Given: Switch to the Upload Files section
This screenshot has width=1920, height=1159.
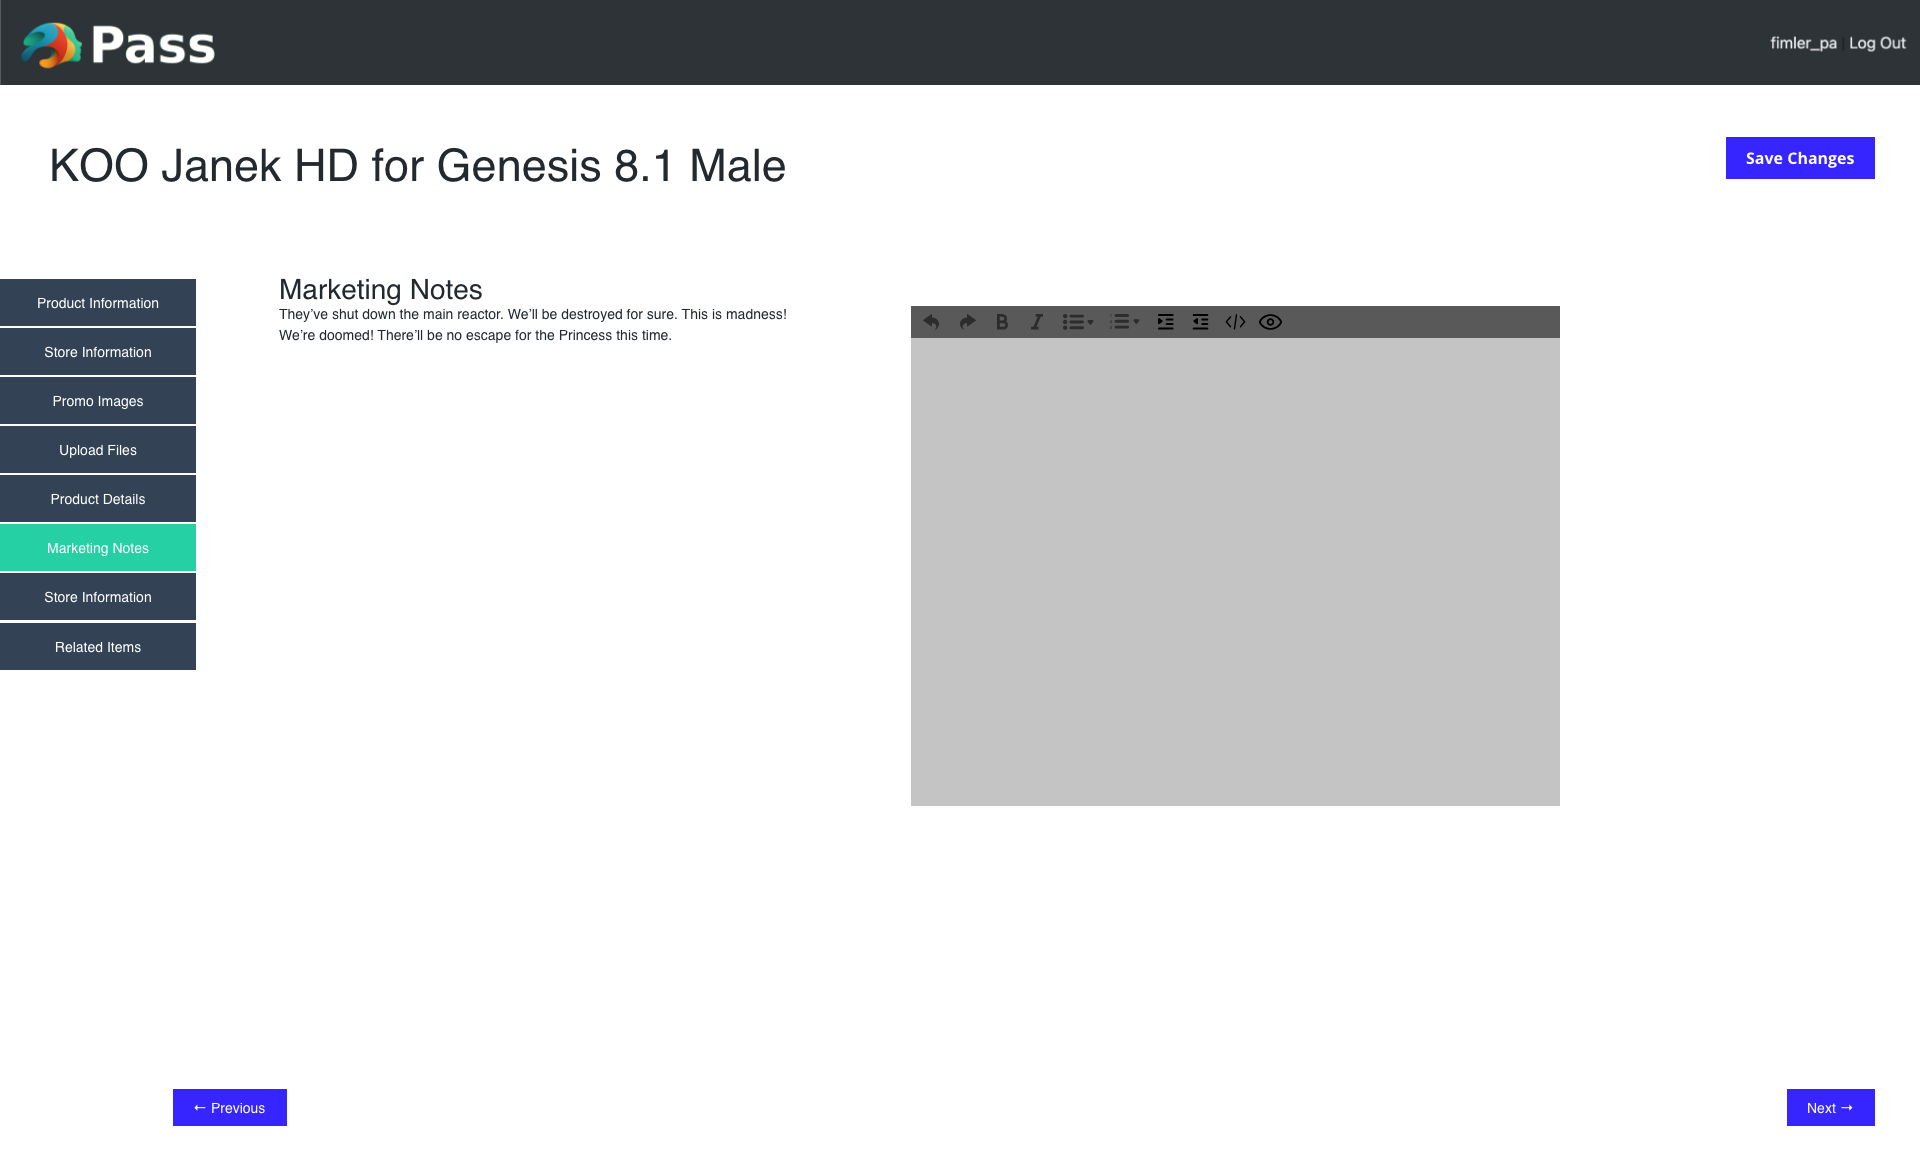Looking at the screenshot, I should click(x=98, y=450).
